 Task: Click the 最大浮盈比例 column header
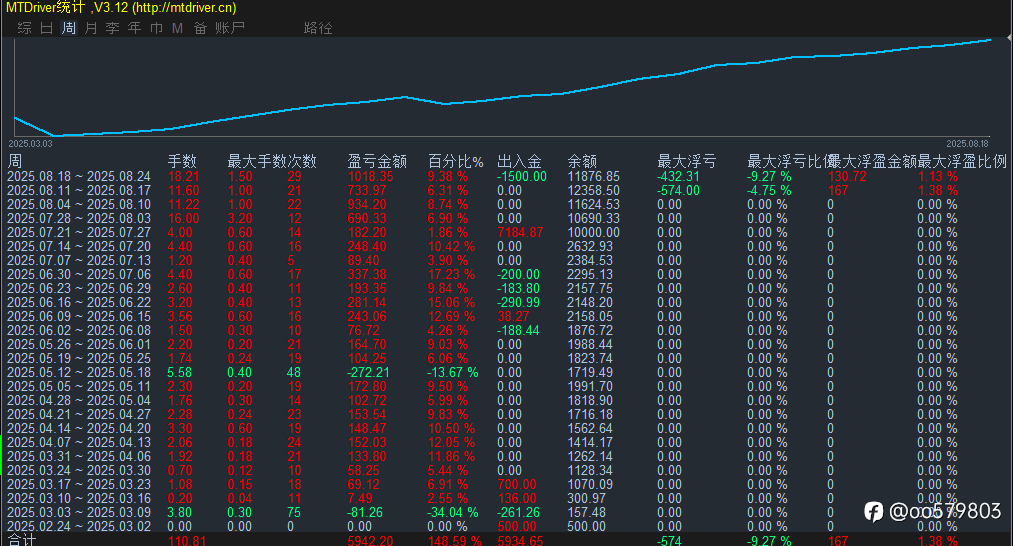962,161
